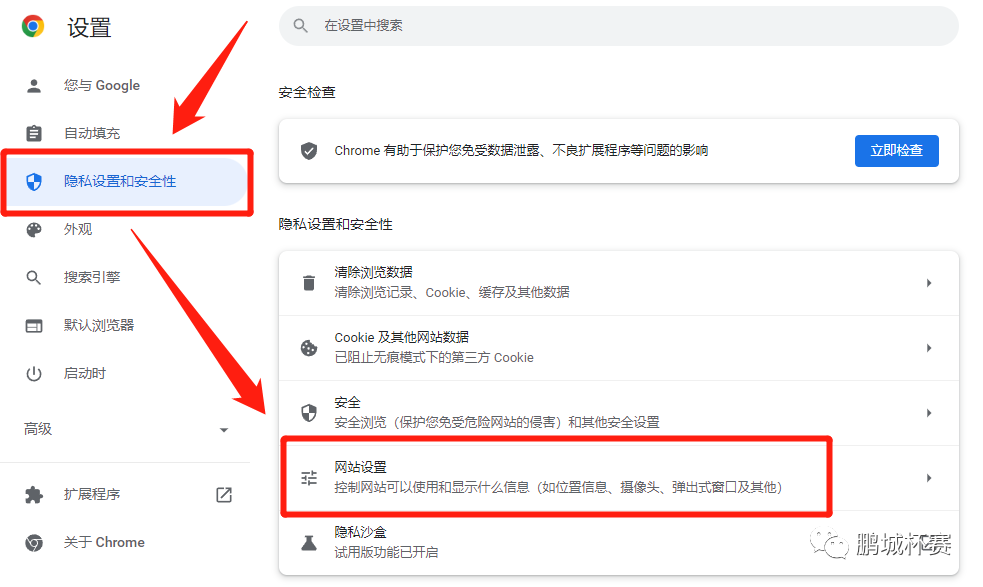983x587 pixels.
Task: Expand the 高级 section arrow
Action: point(224,430)
